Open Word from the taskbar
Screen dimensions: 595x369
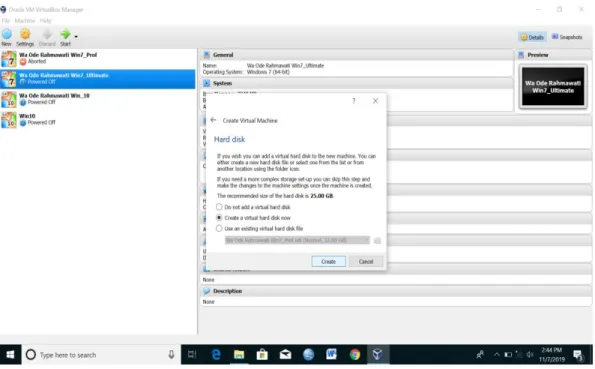[331, 355]
